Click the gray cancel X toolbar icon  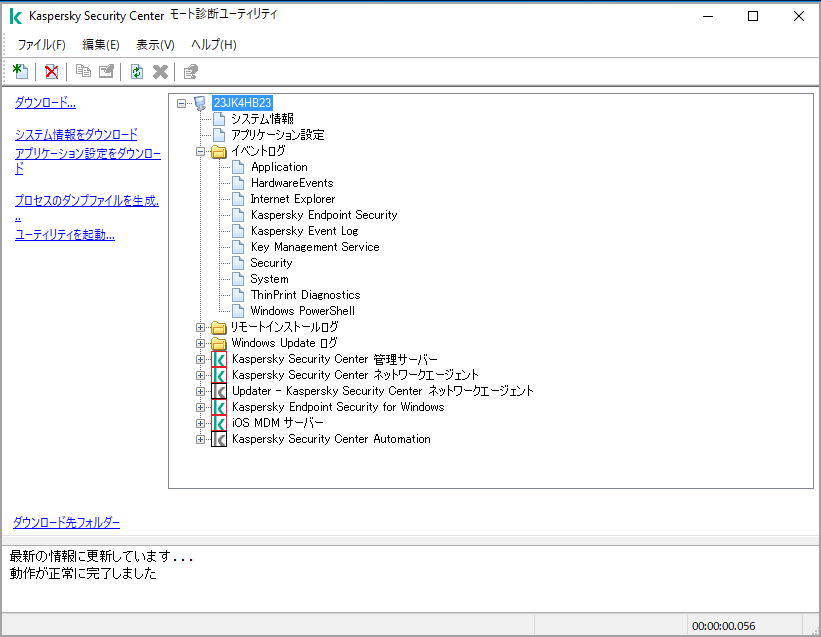[161, 71]
